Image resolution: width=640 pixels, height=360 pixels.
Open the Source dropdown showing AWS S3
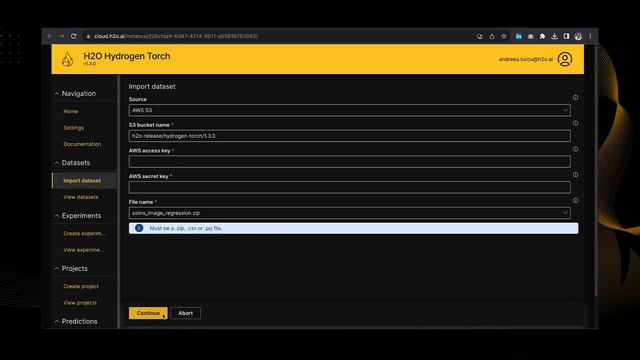[349, 110]
